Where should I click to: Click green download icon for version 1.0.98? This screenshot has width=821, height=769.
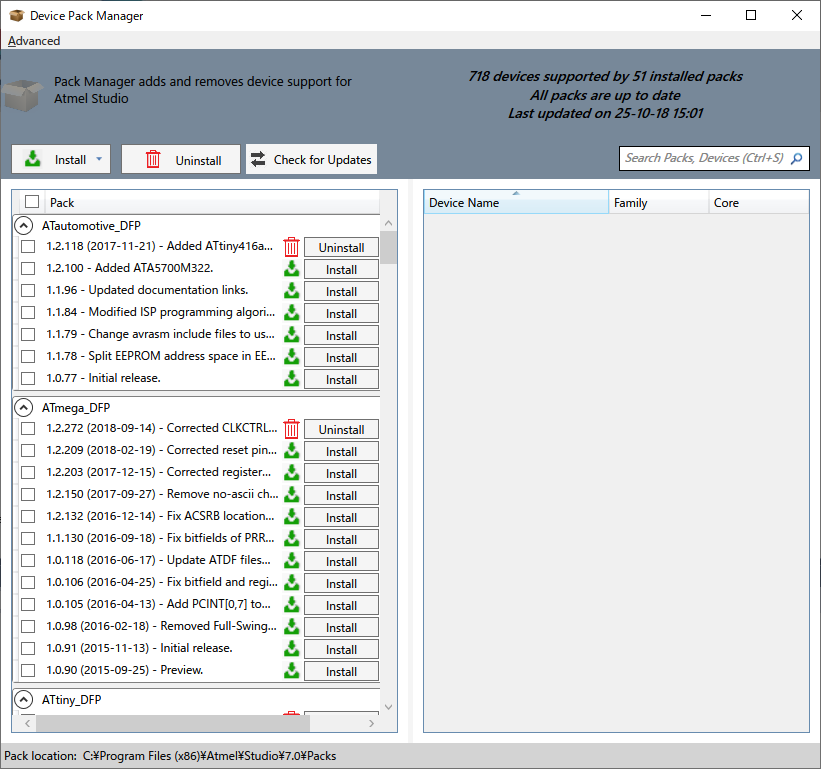[291, 627]
